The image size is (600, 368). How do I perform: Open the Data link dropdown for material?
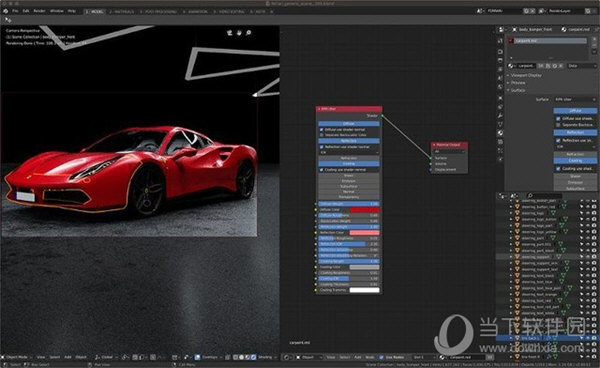pos(582,66)
